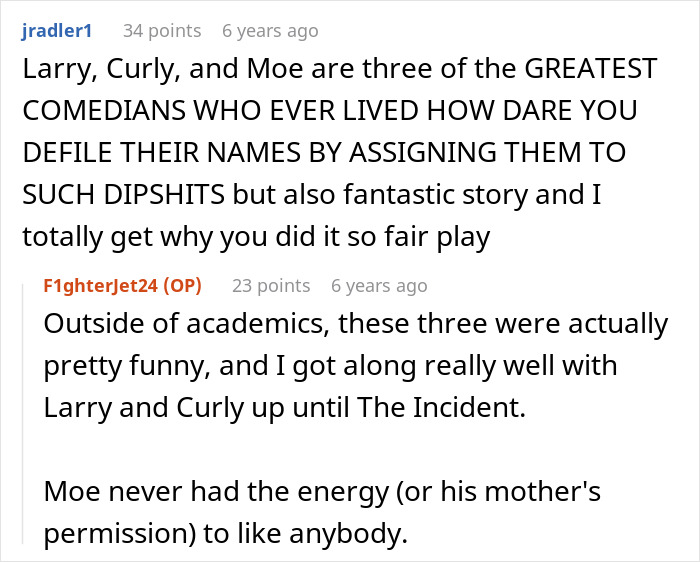
Task: Click the 23 points score label
Action: [271, 286]
